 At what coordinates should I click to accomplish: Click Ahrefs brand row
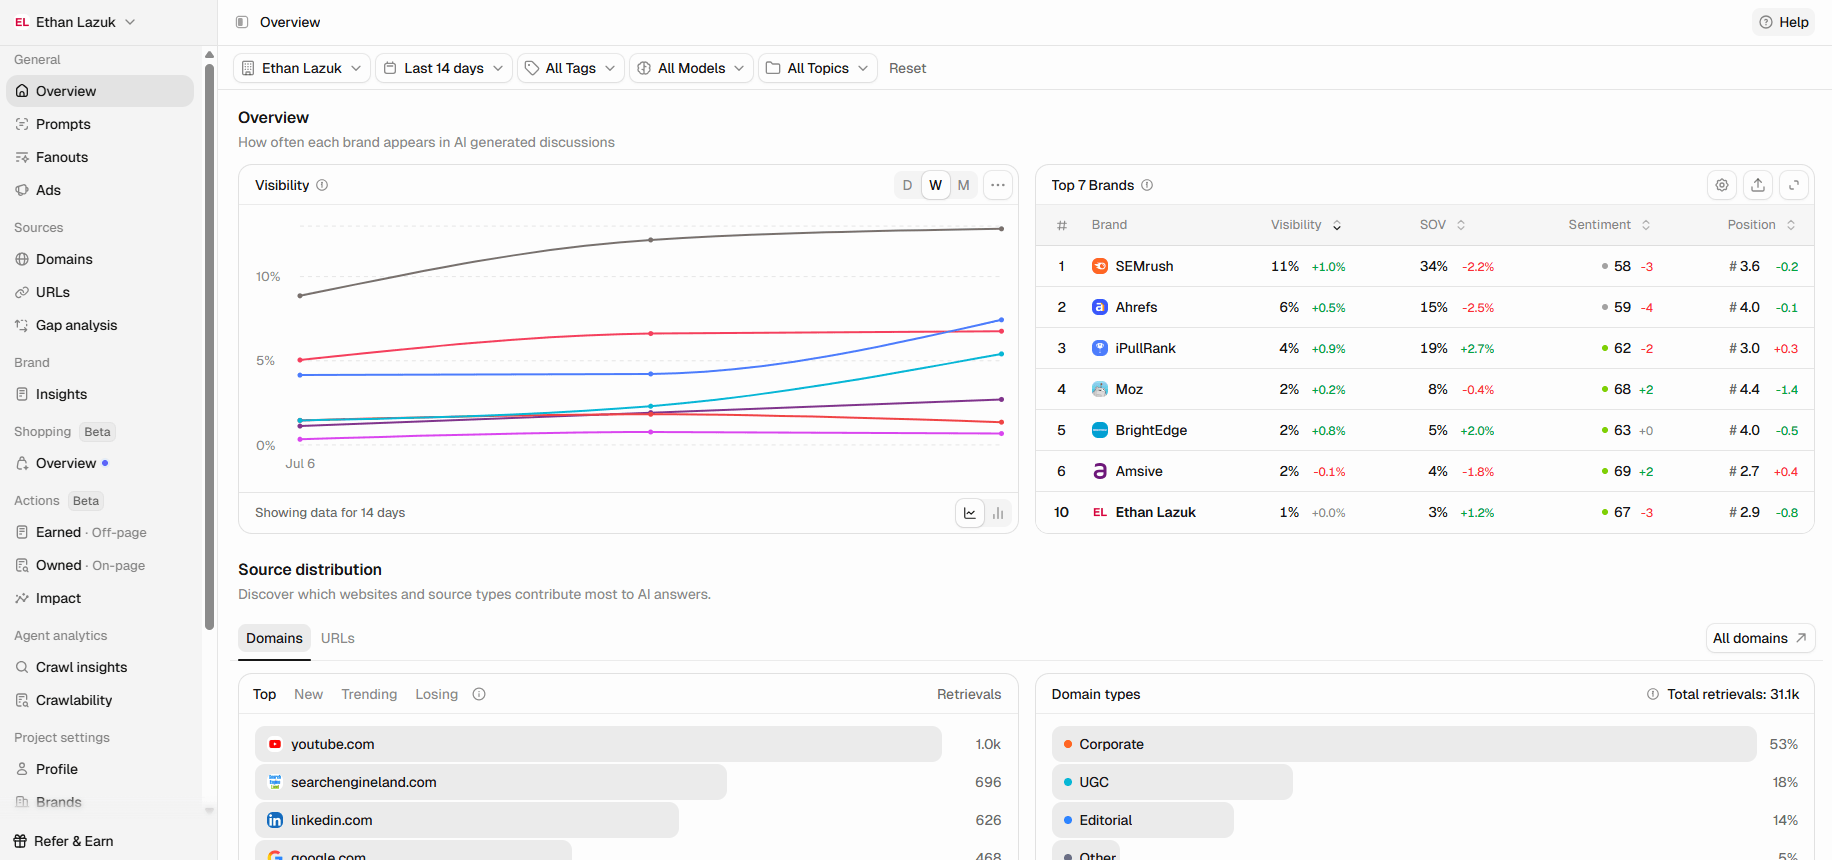1425,307
